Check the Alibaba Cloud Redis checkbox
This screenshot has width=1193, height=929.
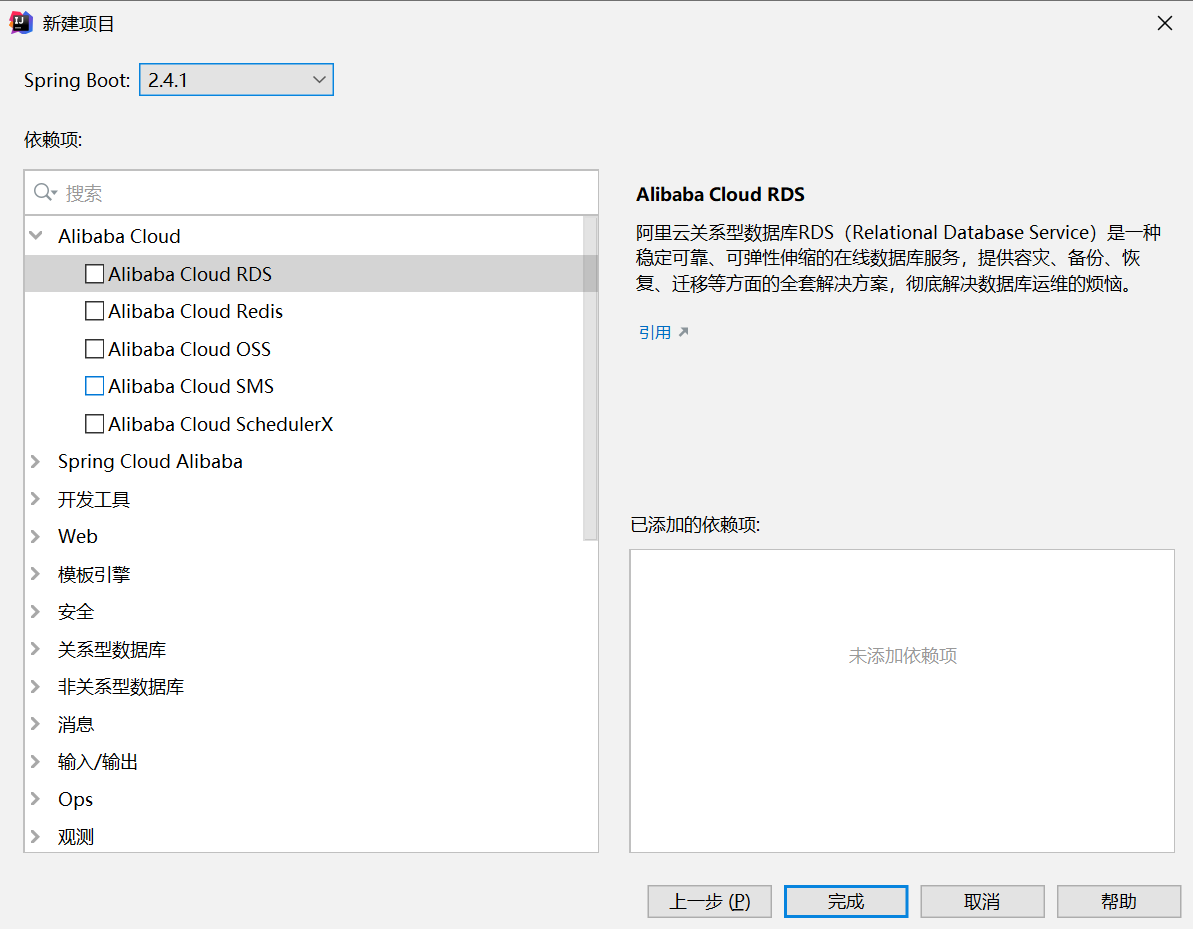(x=94, y=311)
